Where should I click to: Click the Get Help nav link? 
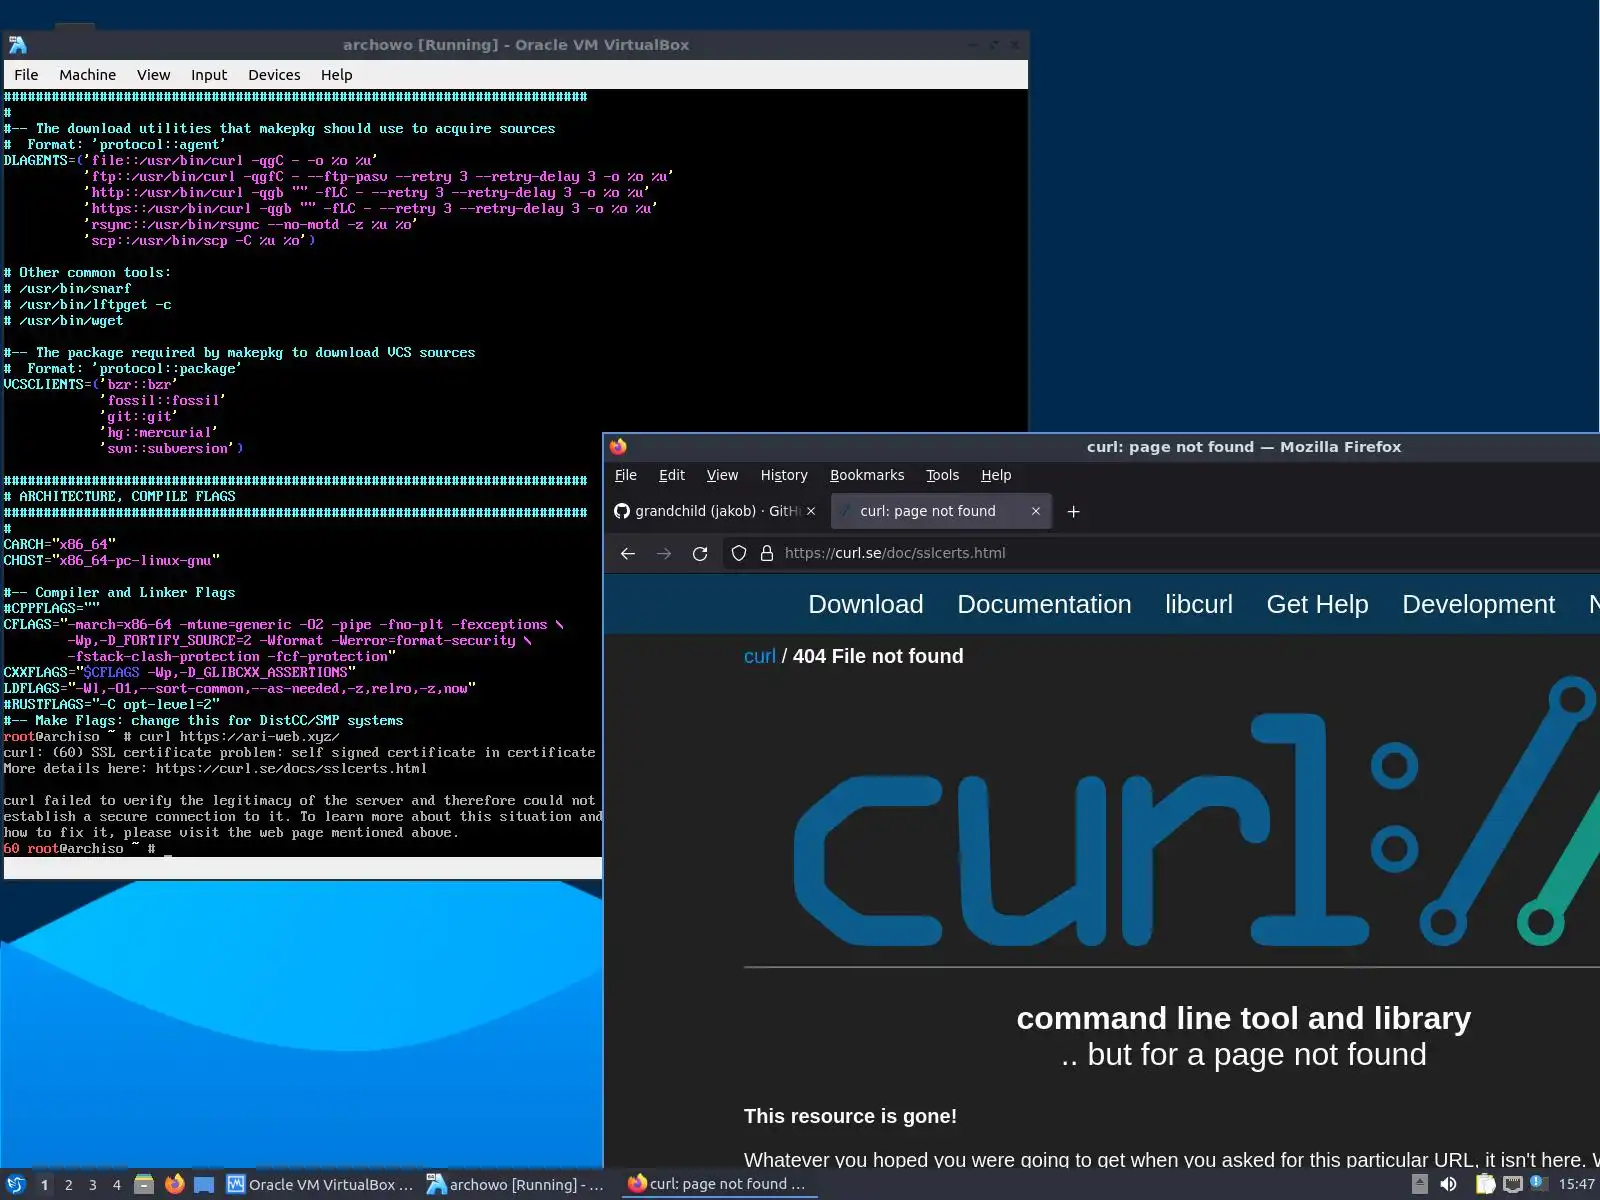[x=1317, y=604]
